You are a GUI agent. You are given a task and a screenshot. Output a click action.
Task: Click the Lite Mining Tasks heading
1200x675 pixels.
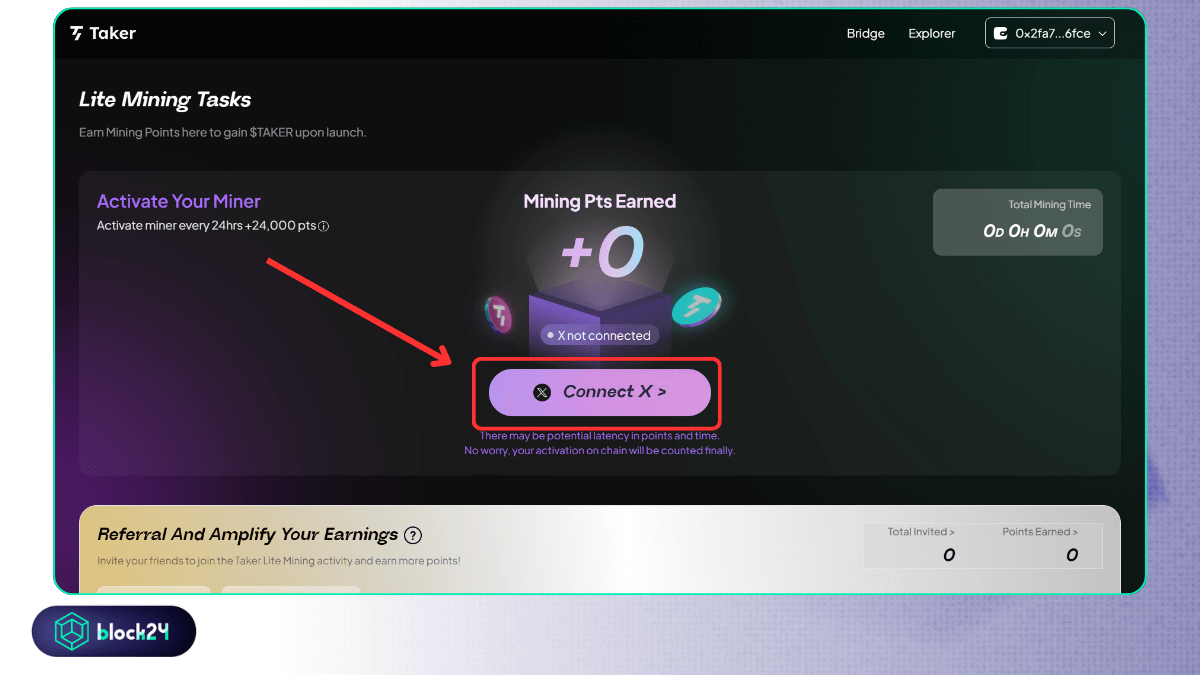coord(165,99)
